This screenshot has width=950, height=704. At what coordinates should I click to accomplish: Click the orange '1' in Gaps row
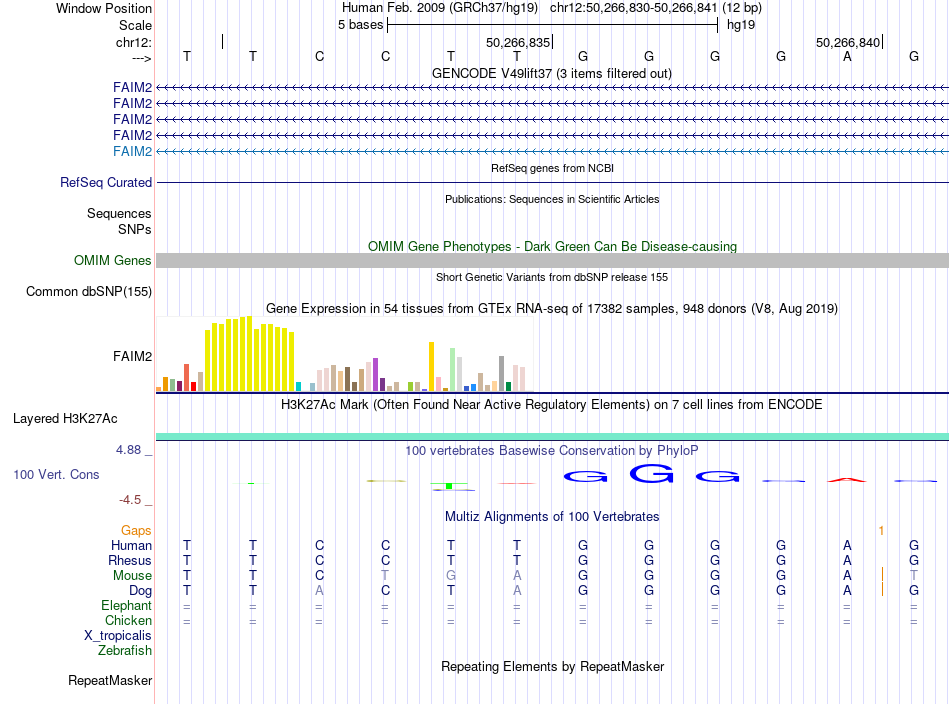(x=882, y=531)
